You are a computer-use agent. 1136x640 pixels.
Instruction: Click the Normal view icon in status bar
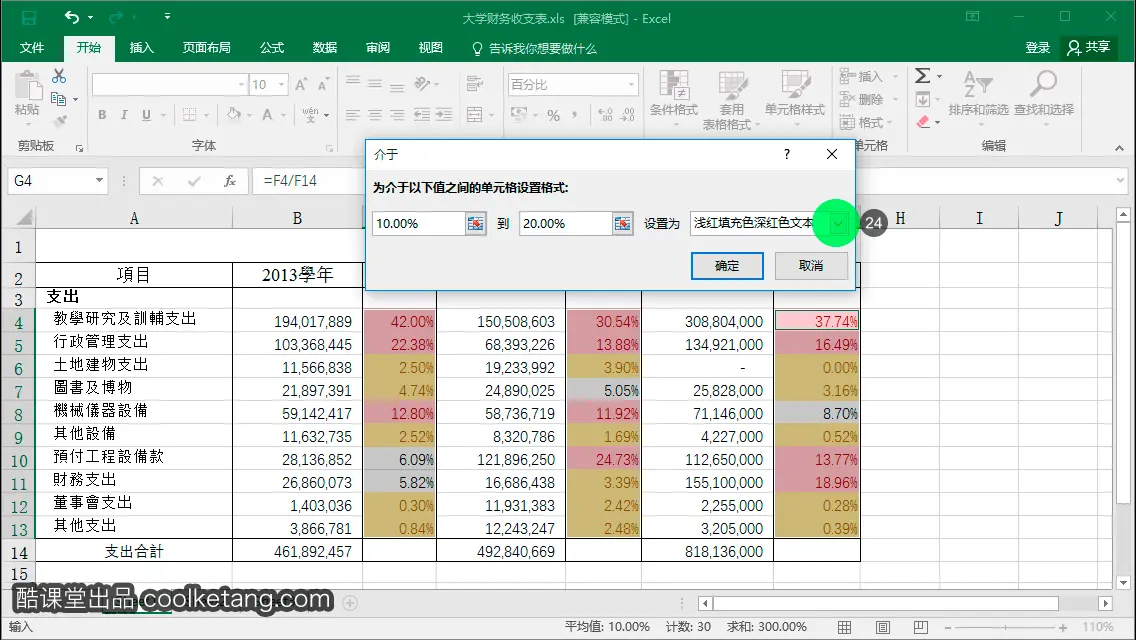tap(844, 627)
